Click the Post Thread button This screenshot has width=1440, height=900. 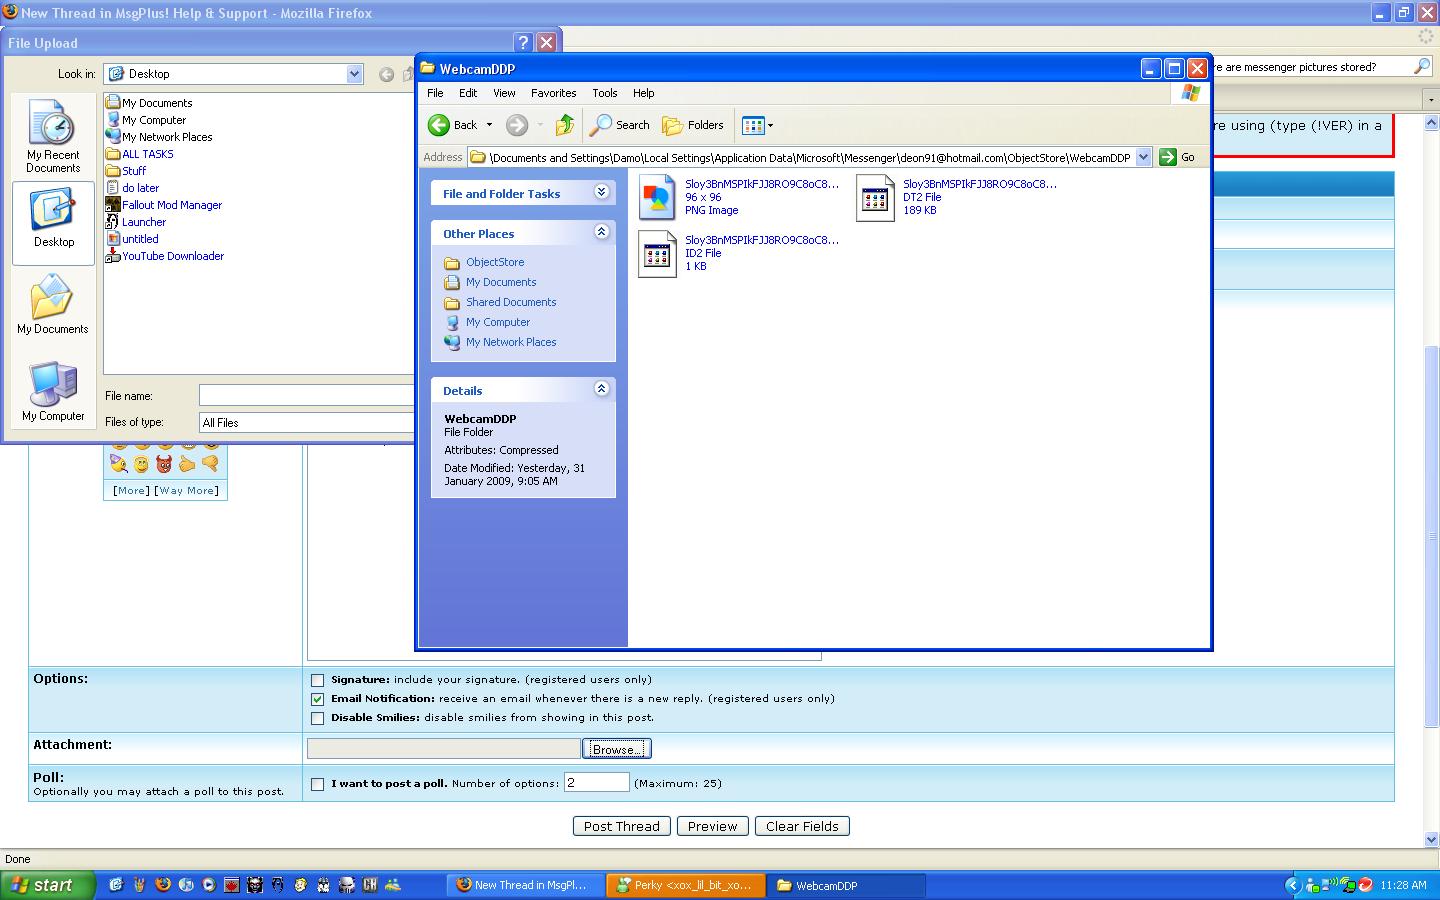[x=621, y=826]
